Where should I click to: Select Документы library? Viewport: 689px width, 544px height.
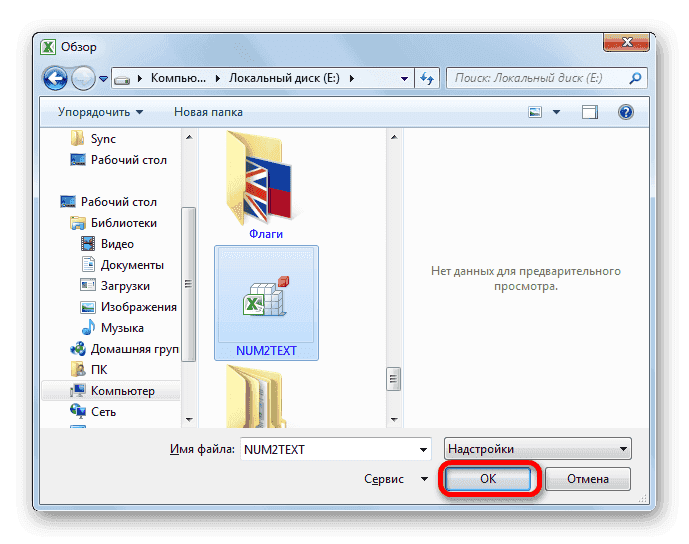[x=122, y=265]
